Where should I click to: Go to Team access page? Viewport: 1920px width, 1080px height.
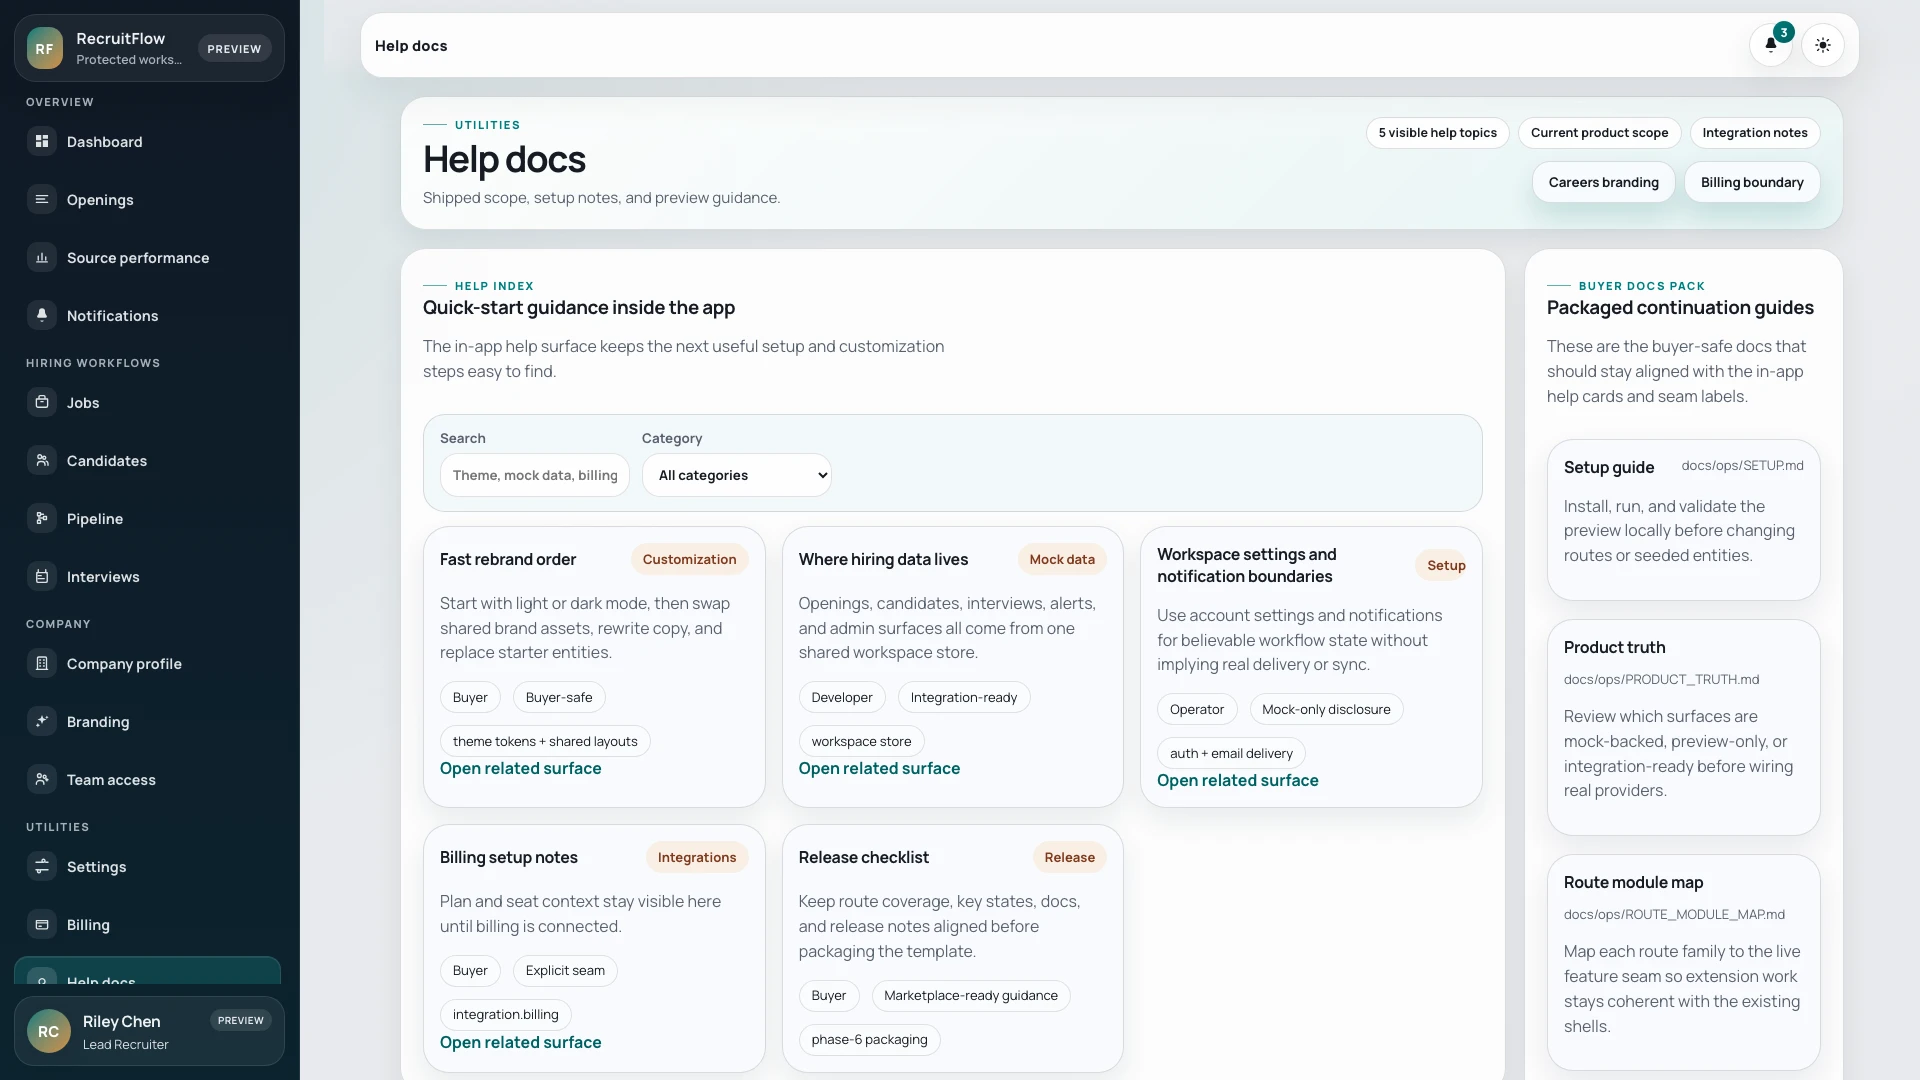[148, 780]
